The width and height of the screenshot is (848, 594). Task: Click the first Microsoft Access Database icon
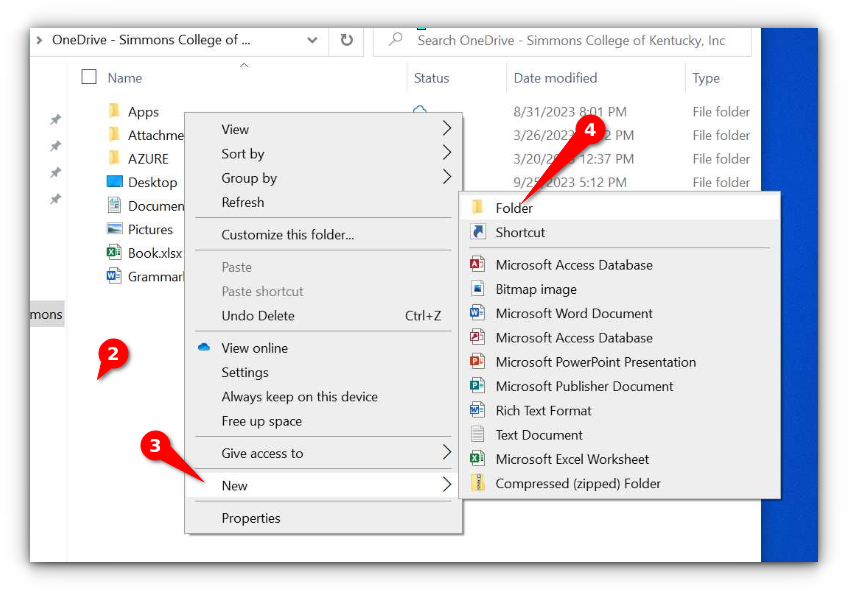pos(478,264)
